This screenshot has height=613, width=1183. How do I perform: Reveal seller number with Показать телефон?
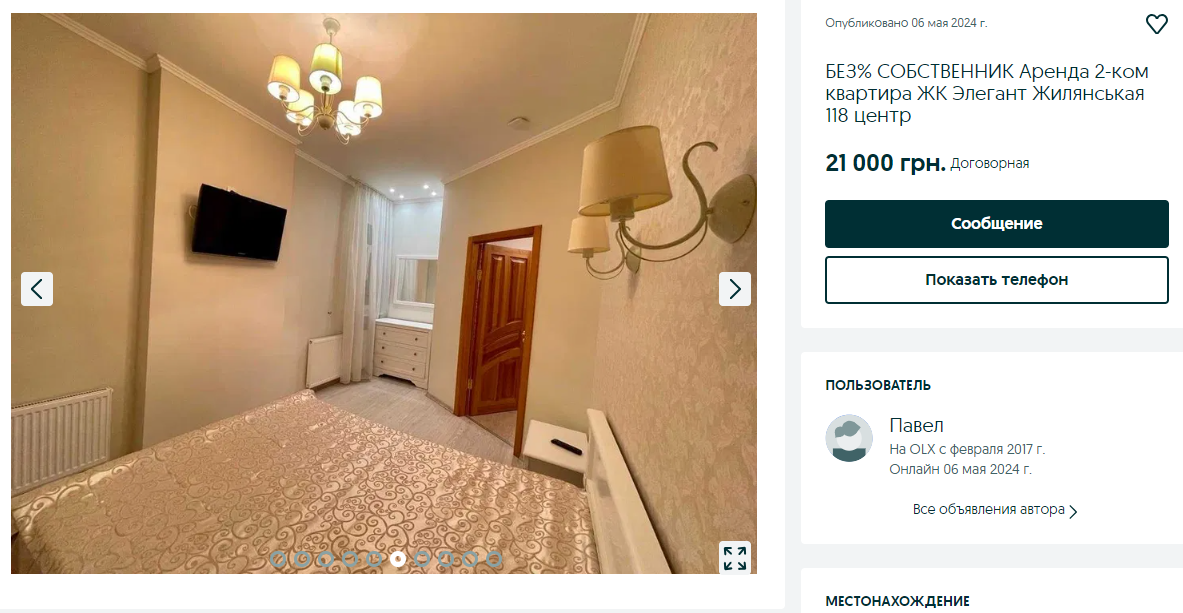coord(997,279)
